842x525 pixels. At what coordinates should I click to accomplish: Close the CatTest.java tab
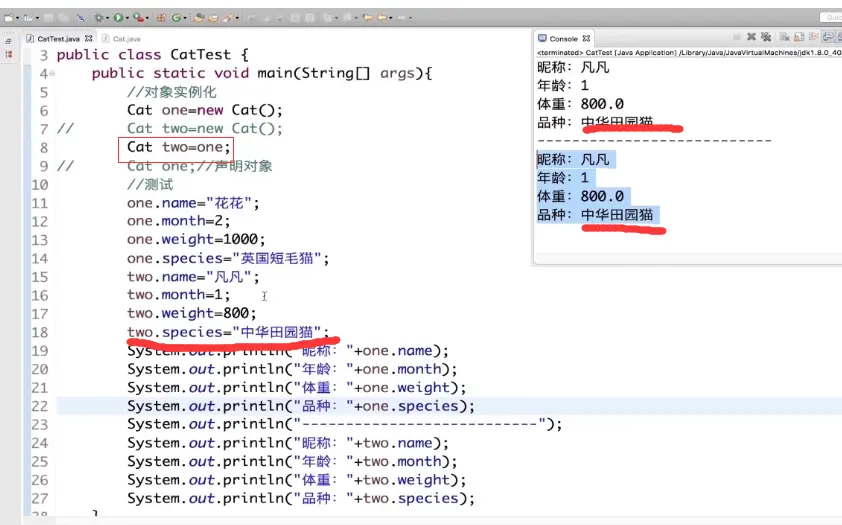tap(89, 38)
